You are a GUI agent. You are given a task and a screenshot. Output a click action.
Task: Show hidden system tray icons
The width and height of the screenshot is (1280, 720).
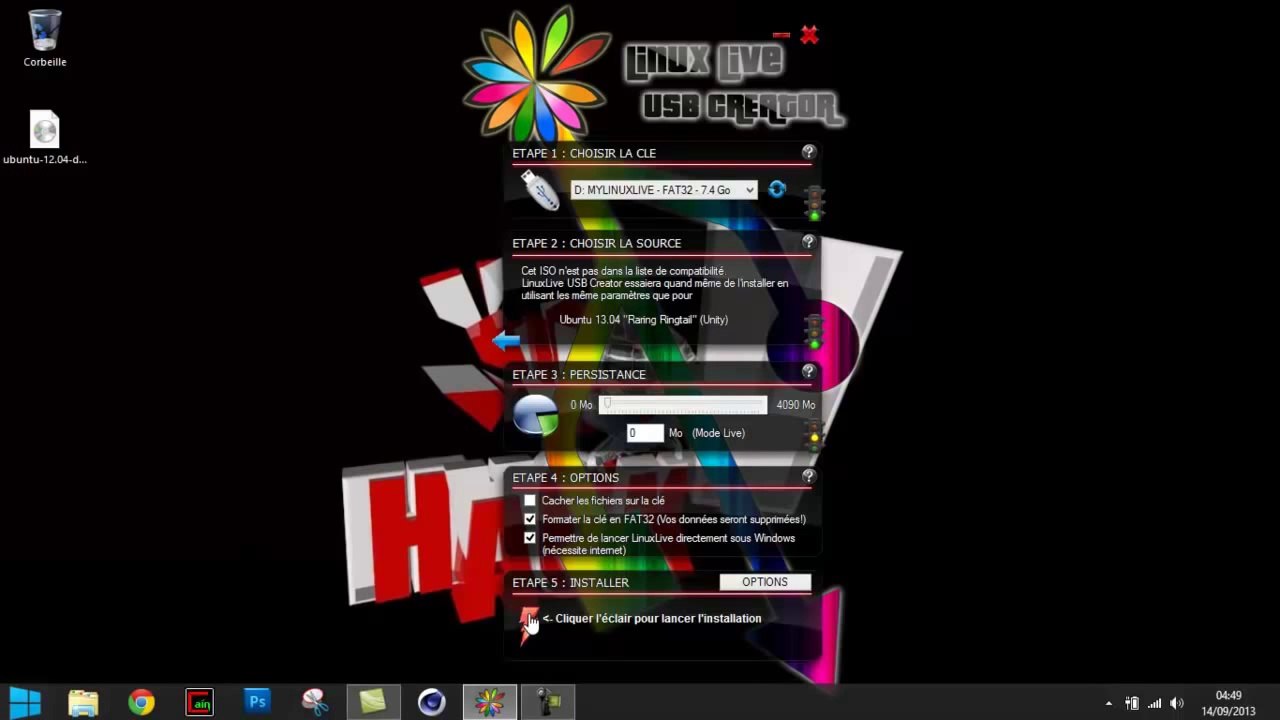[x=1108, y=703]
